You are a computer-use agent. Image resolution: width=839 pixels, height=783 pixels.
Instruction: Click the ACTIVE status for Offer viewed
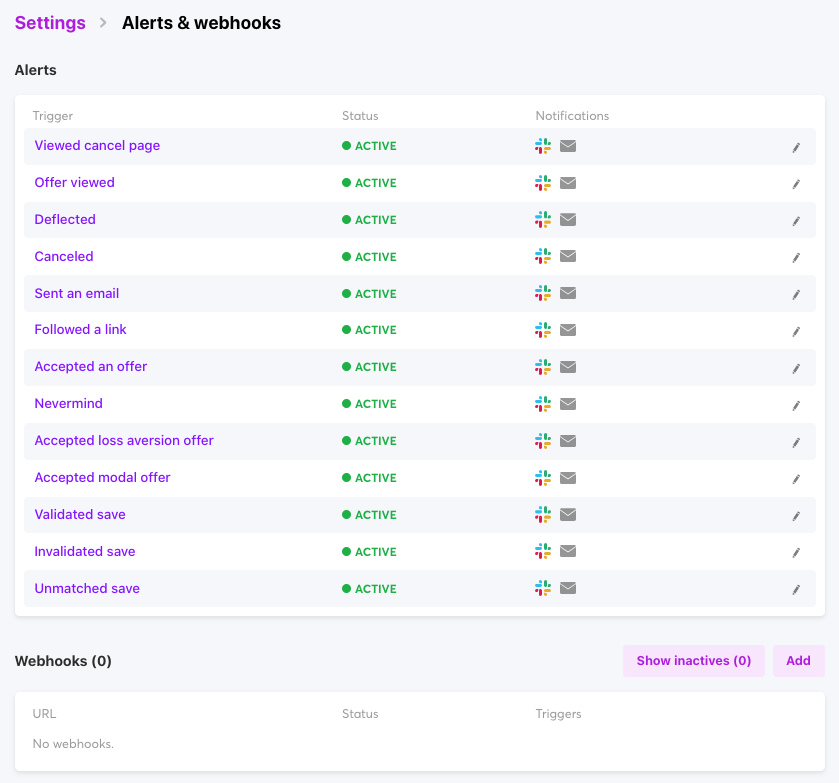[x=369, y=183]
